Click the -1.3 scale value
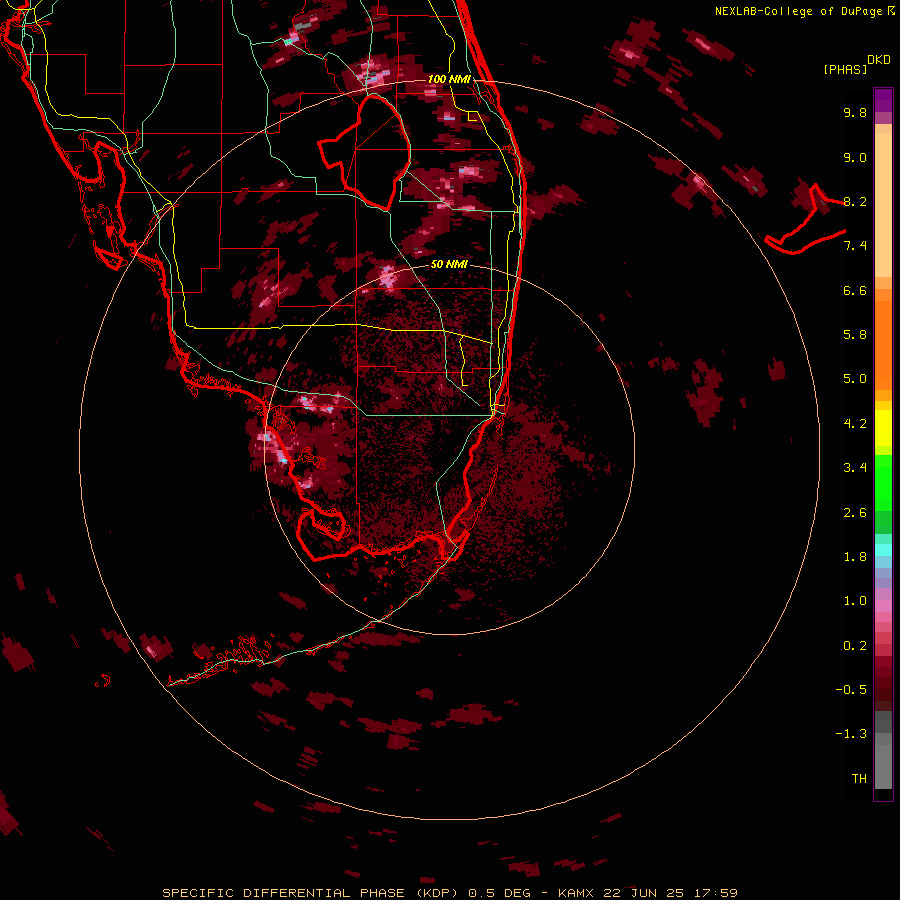Image resolution: width=900 pixels, height=900 pixels. [851, 734]
